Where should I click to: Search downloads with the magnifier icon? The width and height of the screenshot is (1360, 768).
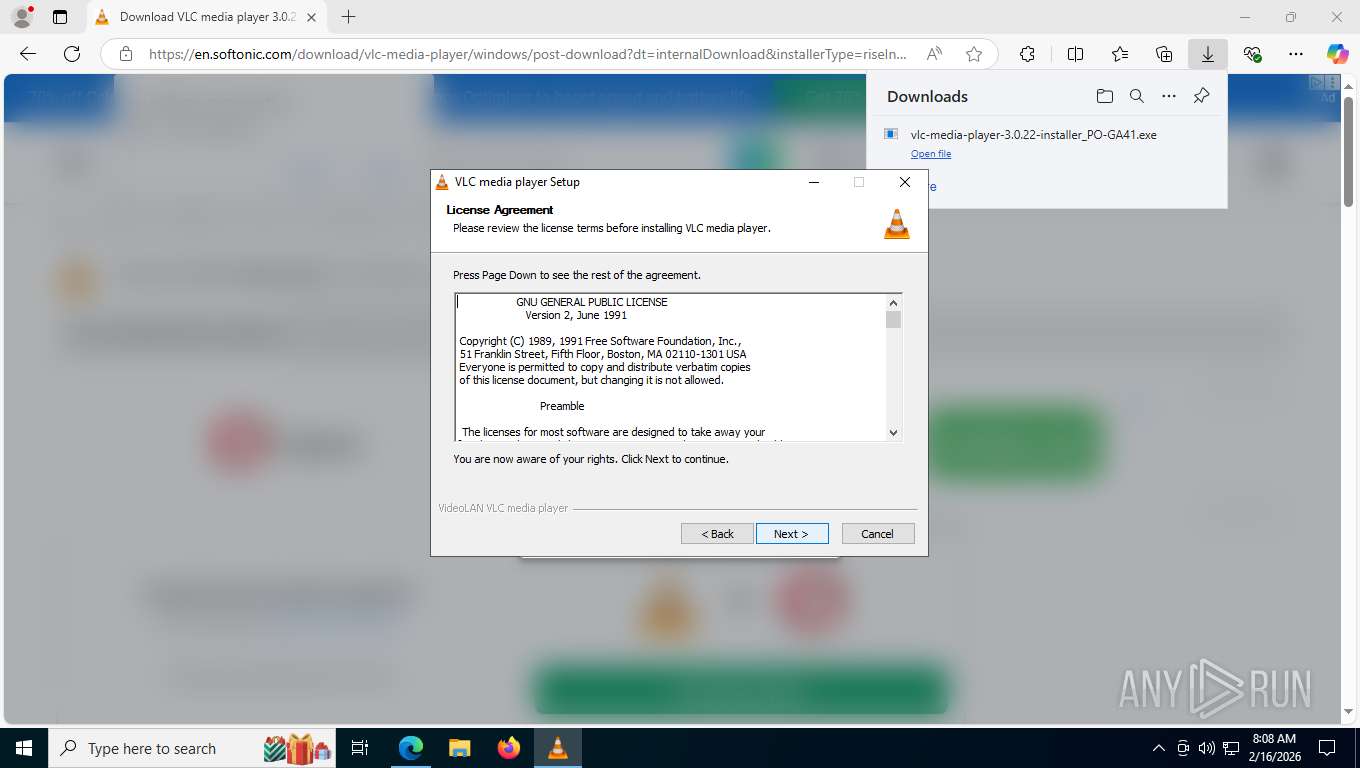1136,96
